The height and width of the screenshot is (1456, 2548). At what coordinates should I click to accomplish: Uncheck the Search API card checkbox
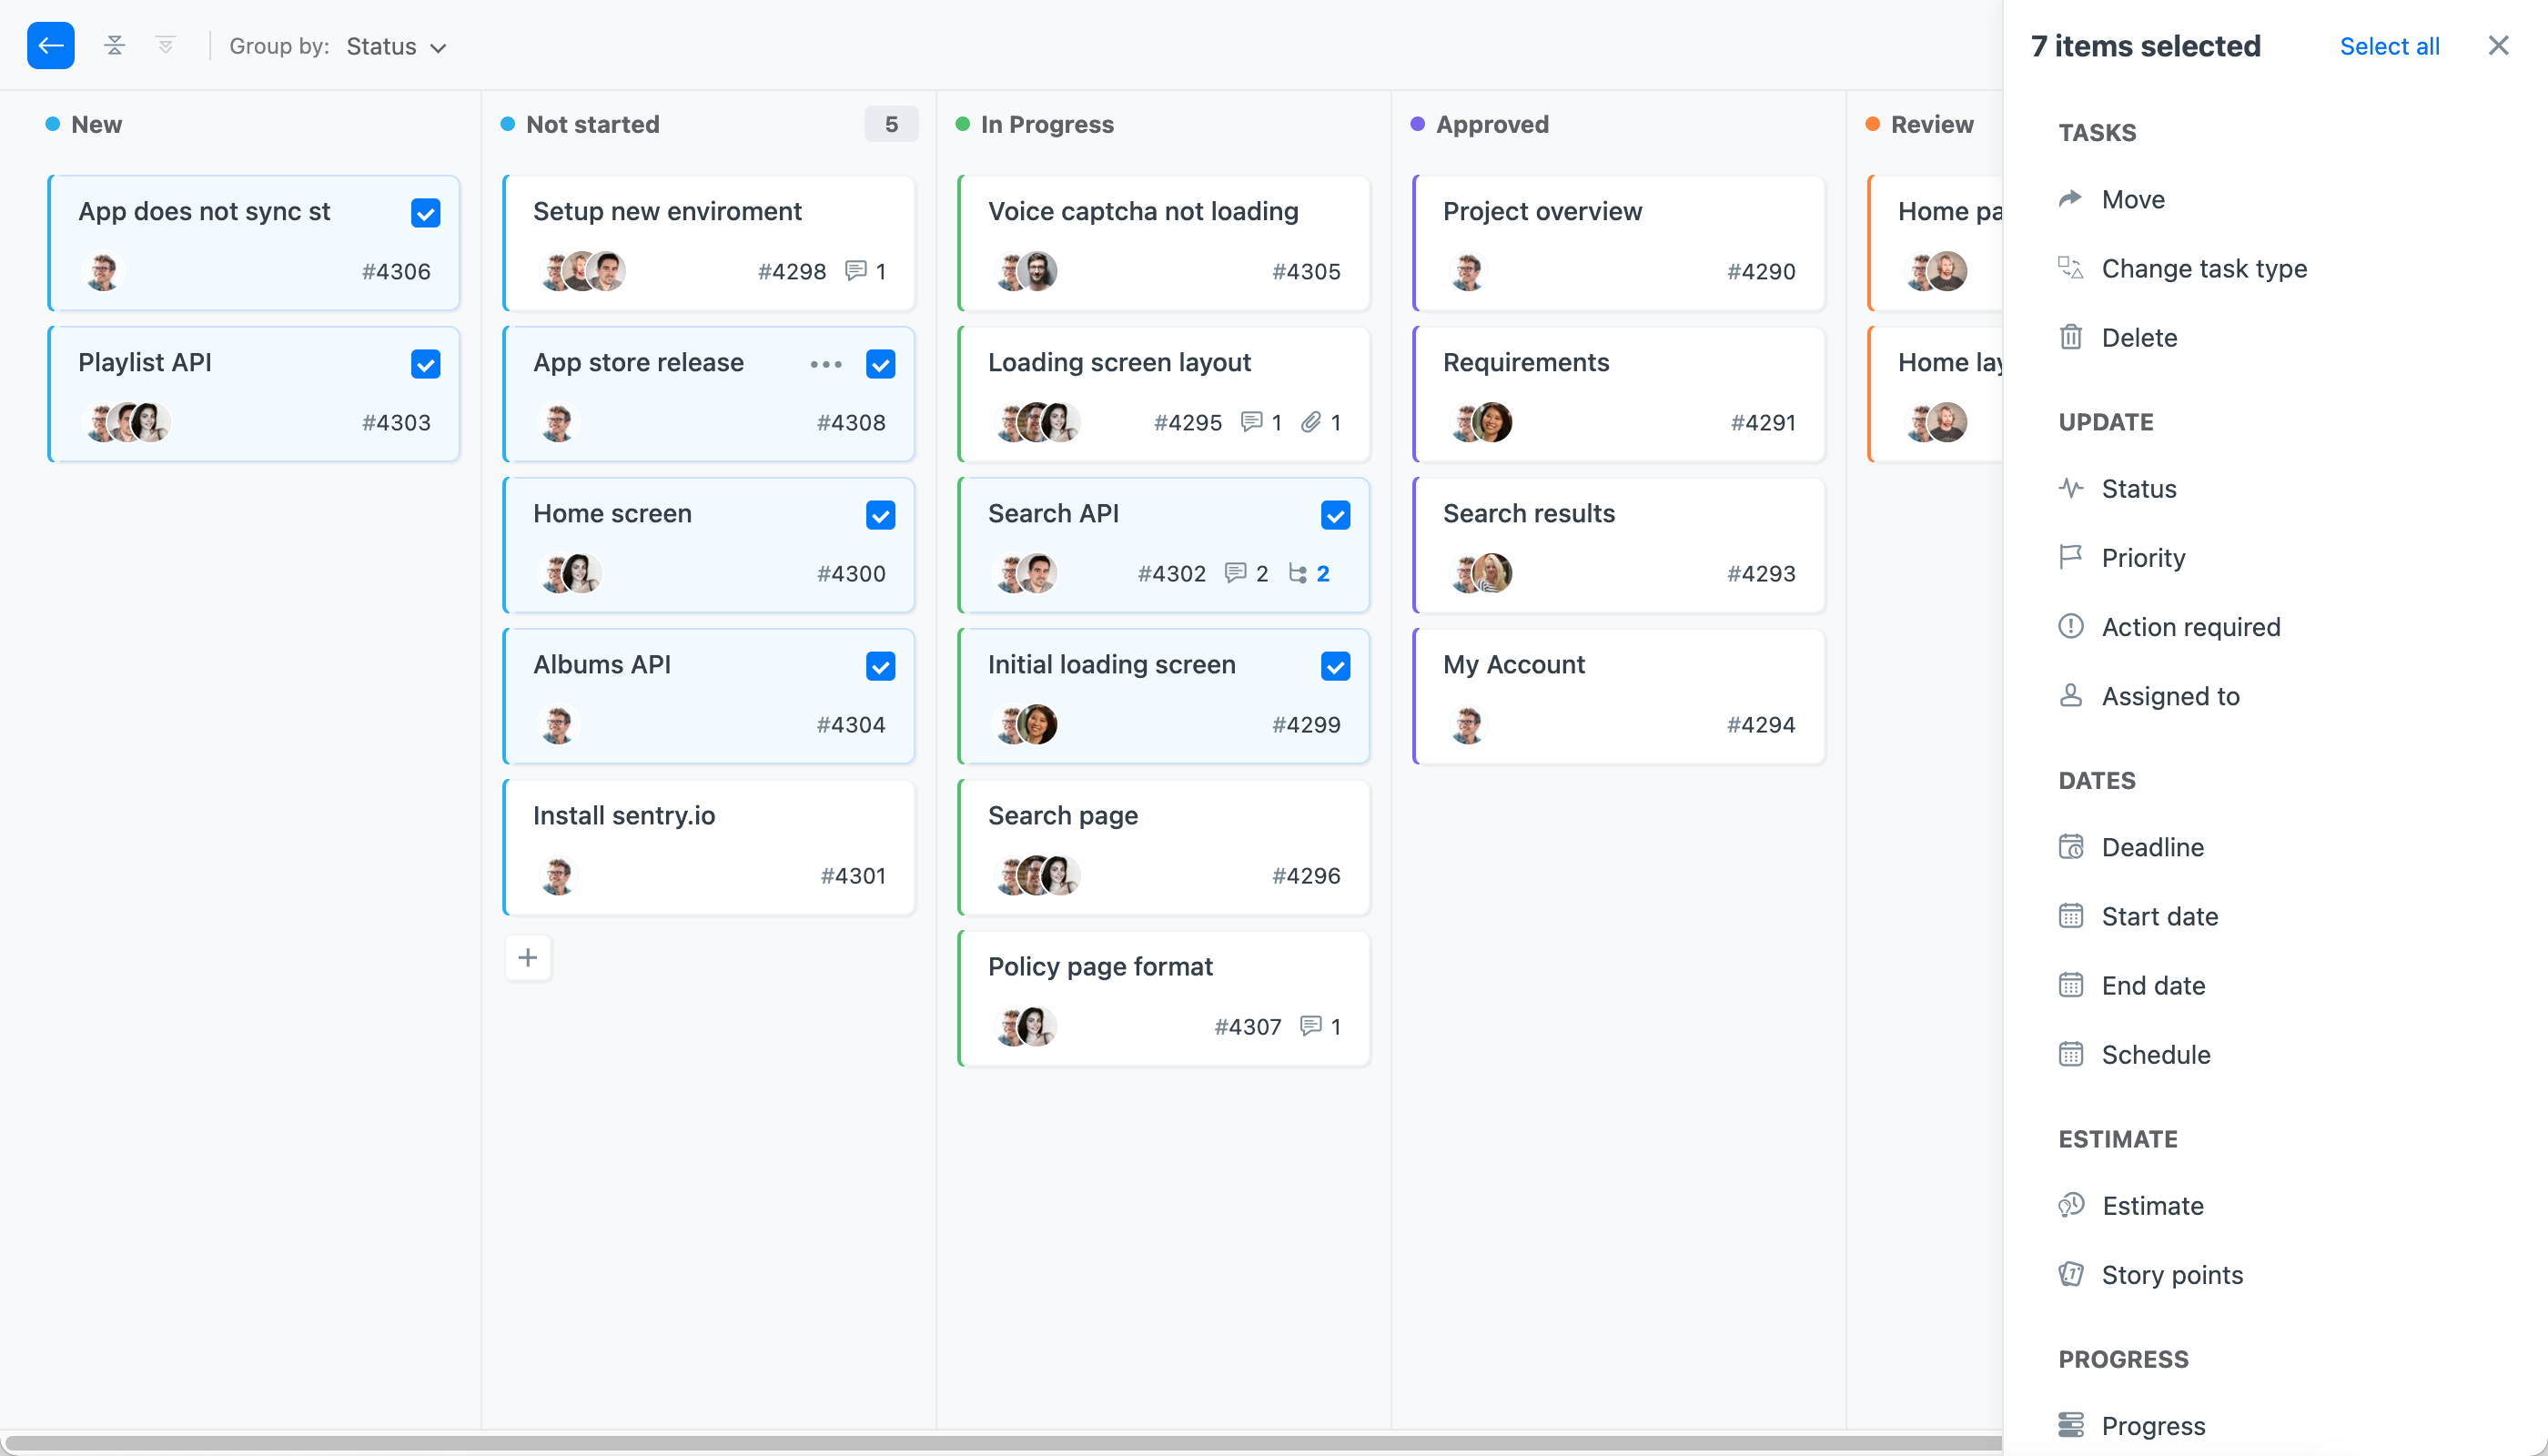tap(1336, 515)
